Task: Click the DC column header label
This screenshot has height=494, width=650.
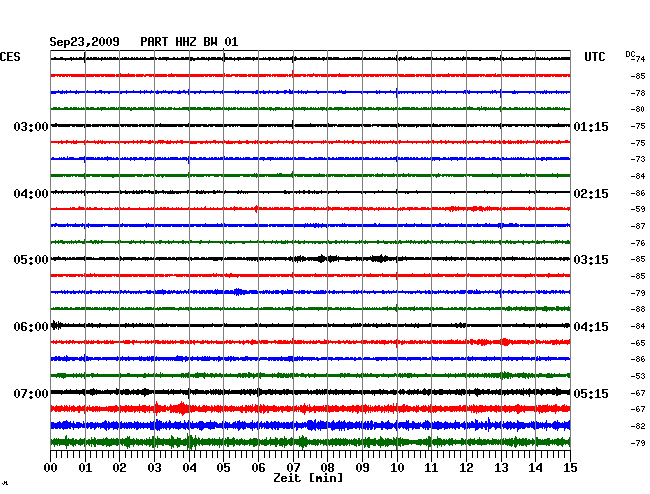Action: [630, 53]
